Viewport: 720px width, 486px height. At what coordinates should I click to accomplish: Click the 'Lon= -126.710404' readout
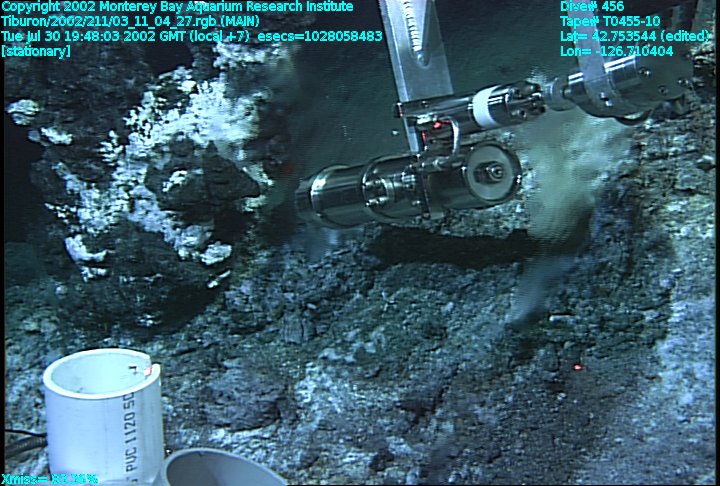coord(617,51)
